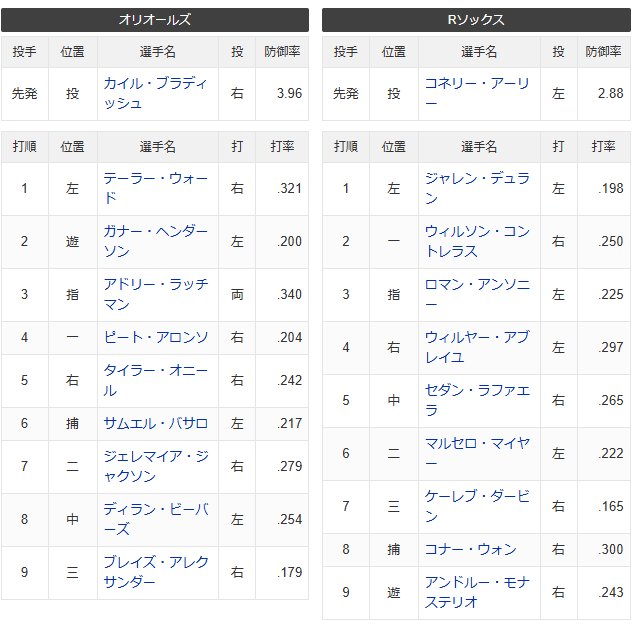Click ピート・アロンソ name link
635x626 pixels.
(x=156, y=337)
